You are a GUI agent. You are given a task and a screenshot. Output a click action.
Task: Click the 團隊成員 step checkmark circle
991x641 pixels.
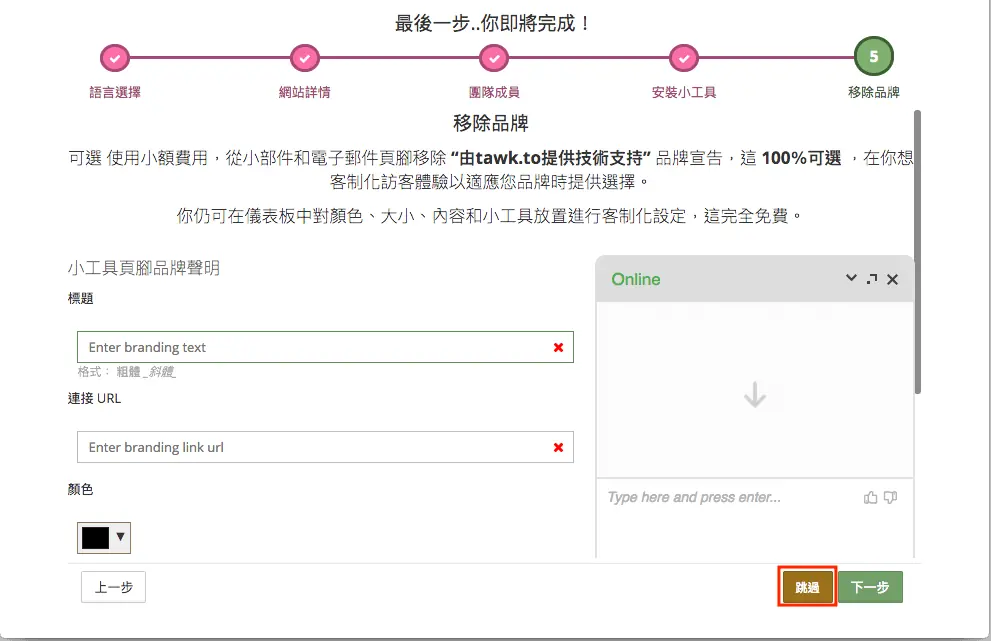494,58
